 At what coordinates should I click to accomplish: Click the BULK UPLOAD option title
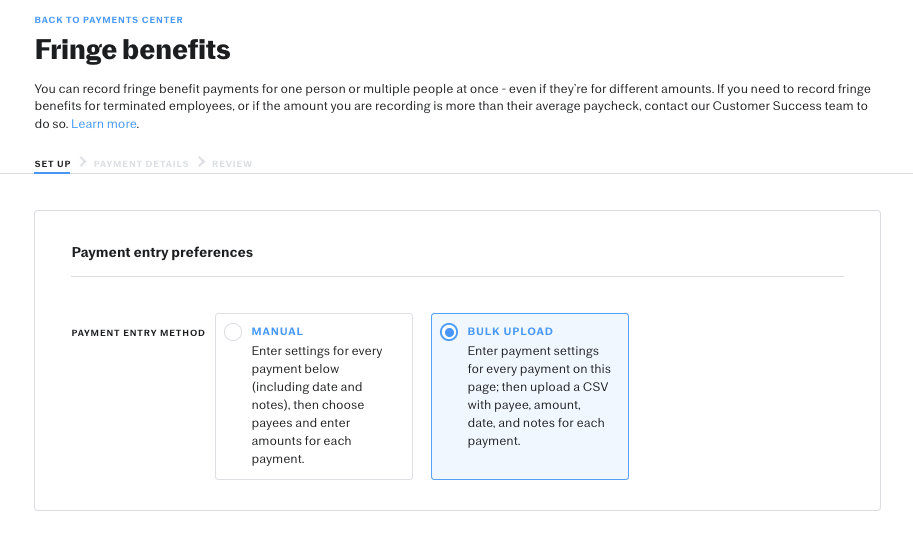[x=510, y=331]
